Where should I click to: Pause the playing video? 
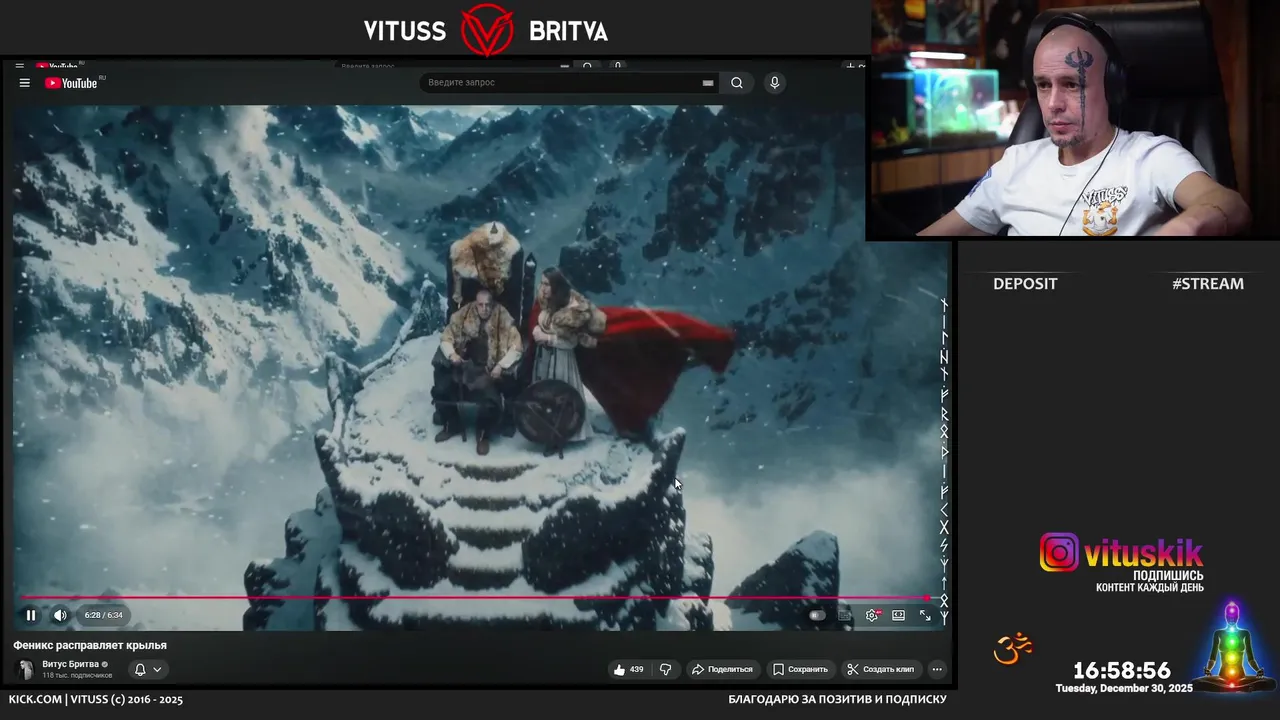click(31, 615)
